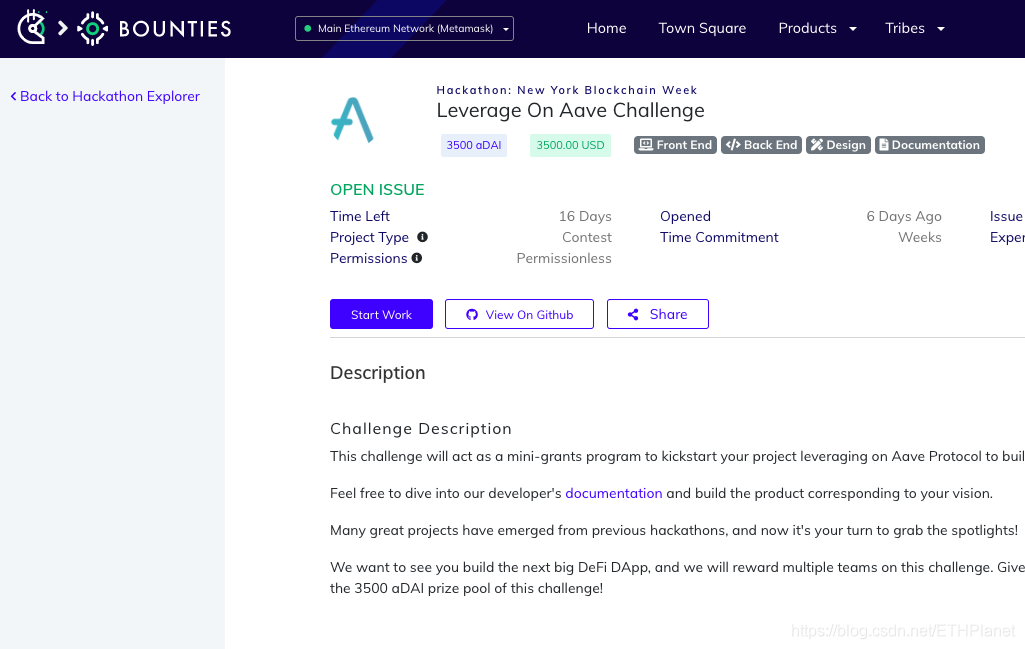The width and height of the screenshot is (1025, 649).
Task: Select the Documentation tag
Action: (930, 145)
